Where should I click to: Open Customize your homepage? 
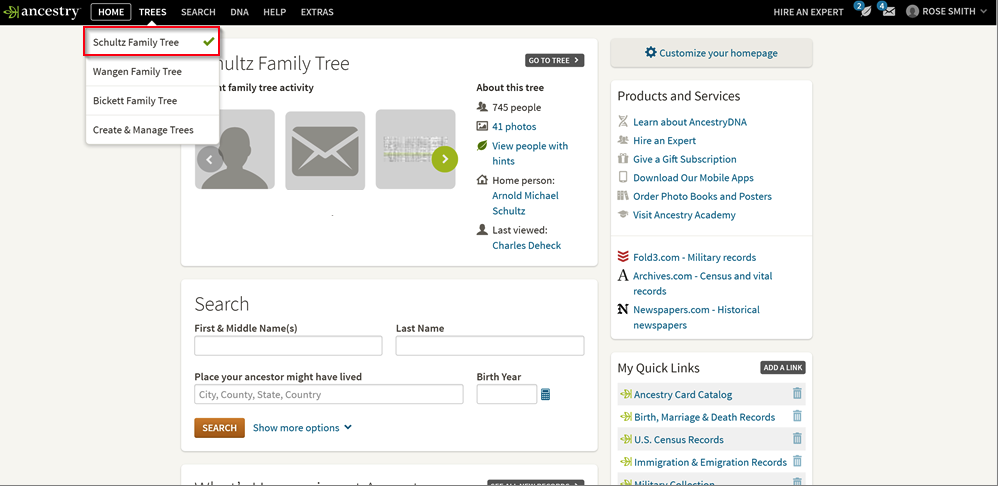tap(711, 53)
